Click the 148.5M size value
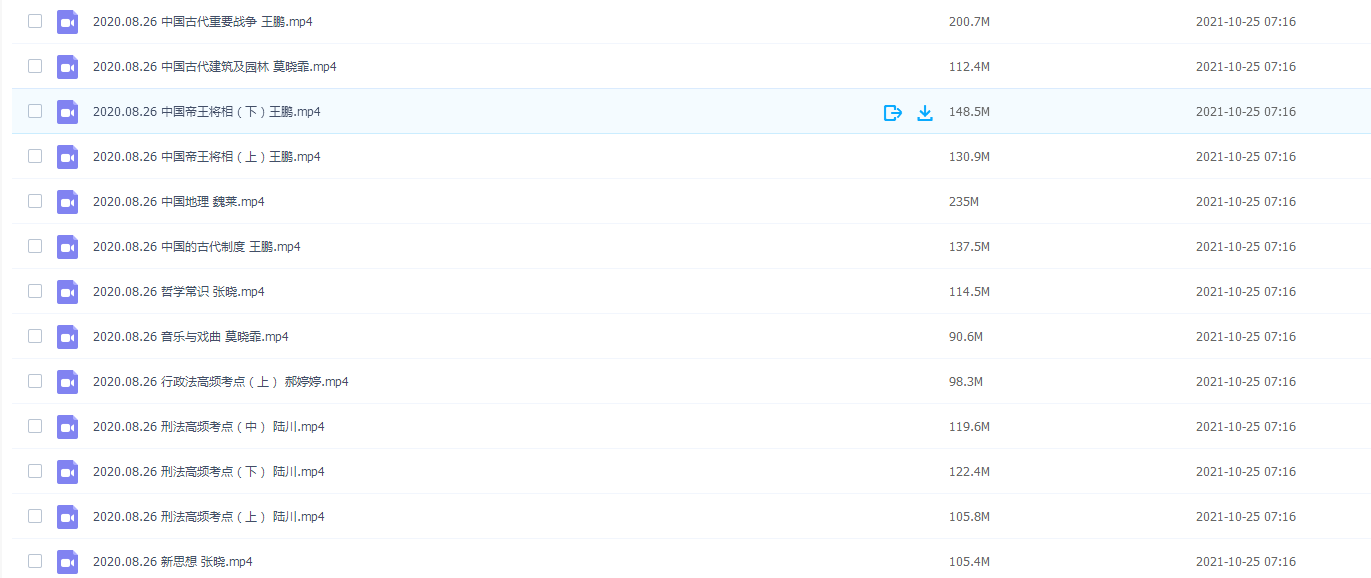1371x578 pixels. pyautogui.click(x=969, y=112)
